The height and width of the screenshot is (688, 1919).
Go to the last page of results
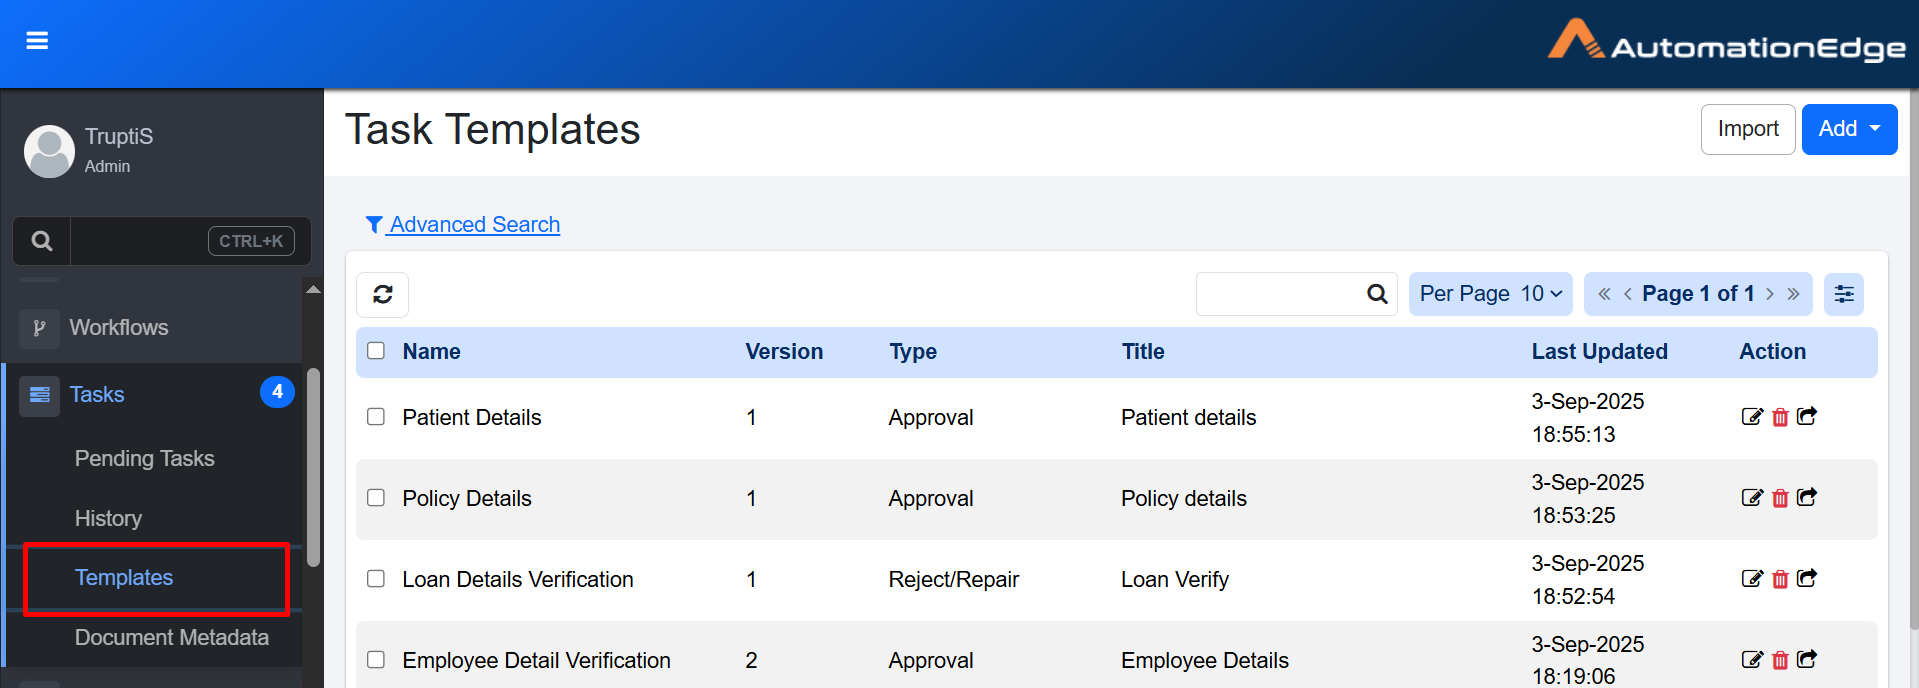coord(1793,294)
